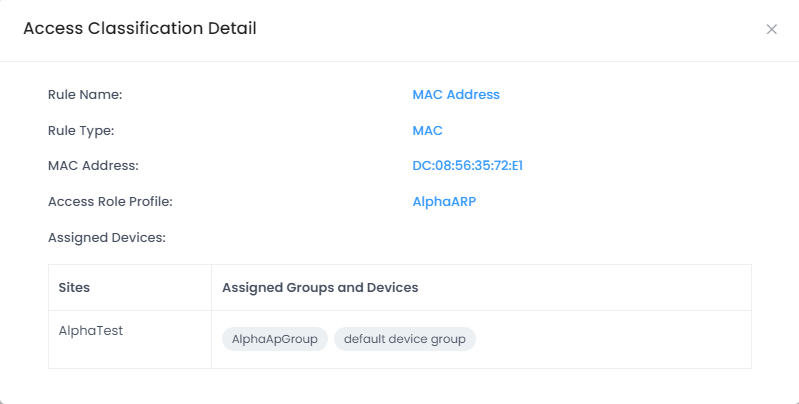Screen dimensions: 799x404
Task: Select the AlphaTest site cell
Action: (x=91, y=331)
